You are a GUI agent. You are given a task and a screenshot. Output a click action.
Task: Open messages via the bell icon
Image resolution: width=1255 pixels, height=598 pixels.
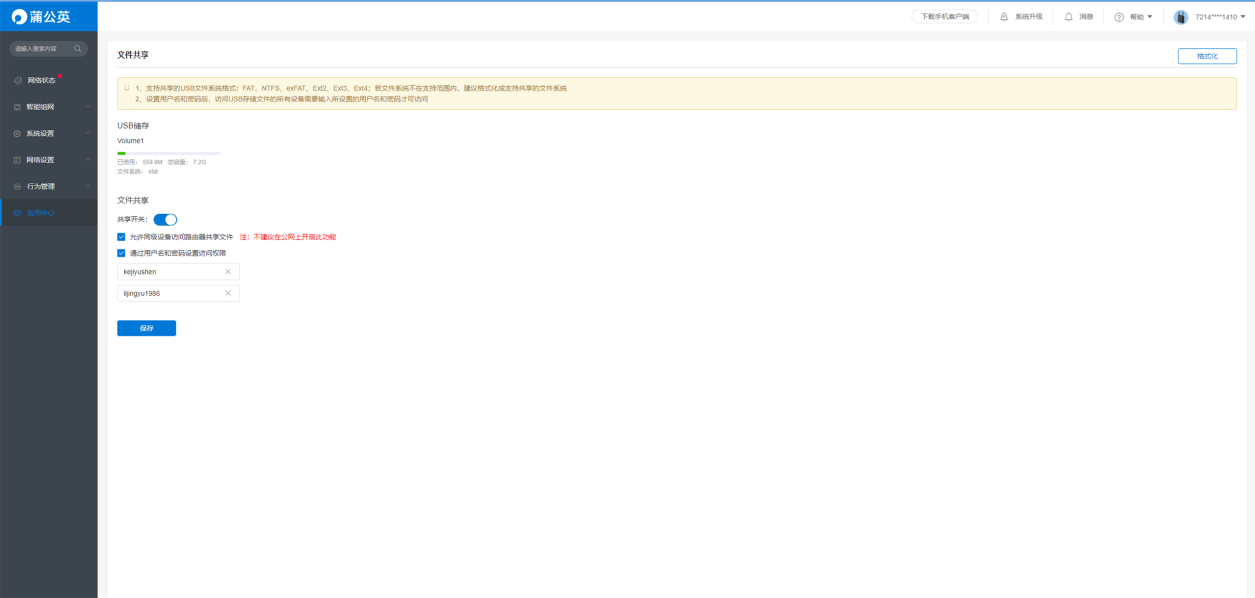click(x=1068, y=16)
